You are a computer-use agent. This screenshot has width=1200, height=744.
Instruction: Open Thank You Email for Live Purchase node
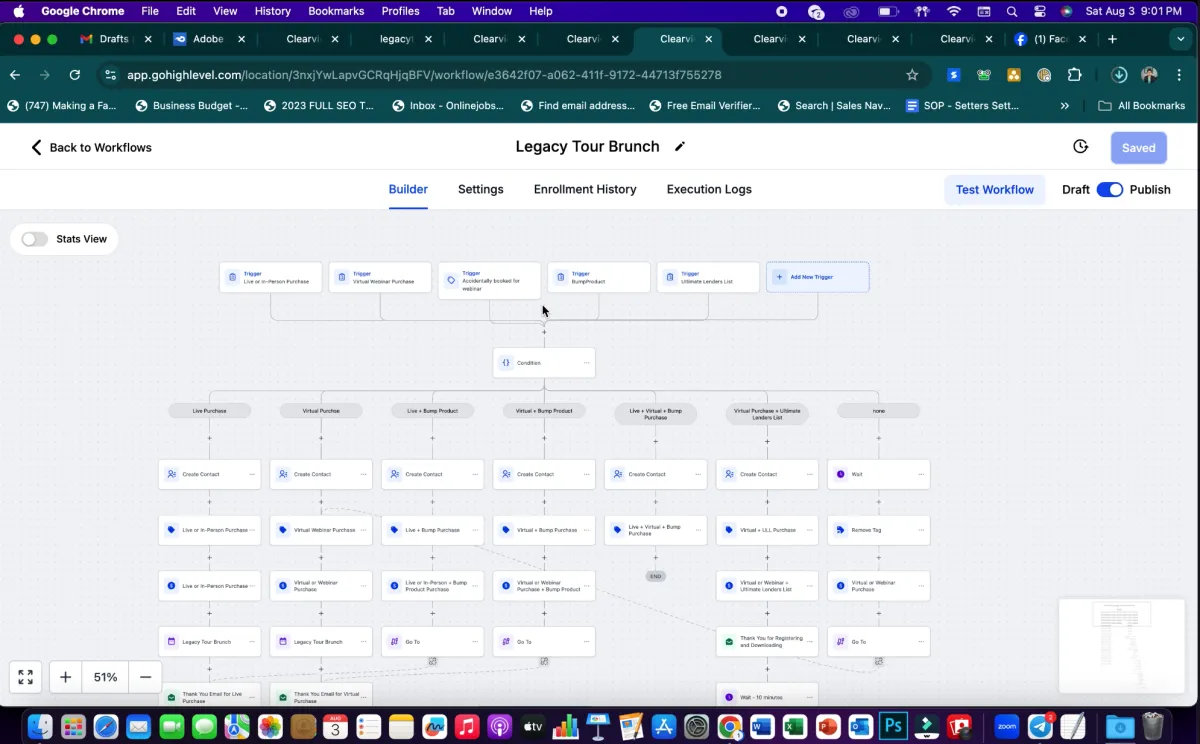[x=210, y=696]
